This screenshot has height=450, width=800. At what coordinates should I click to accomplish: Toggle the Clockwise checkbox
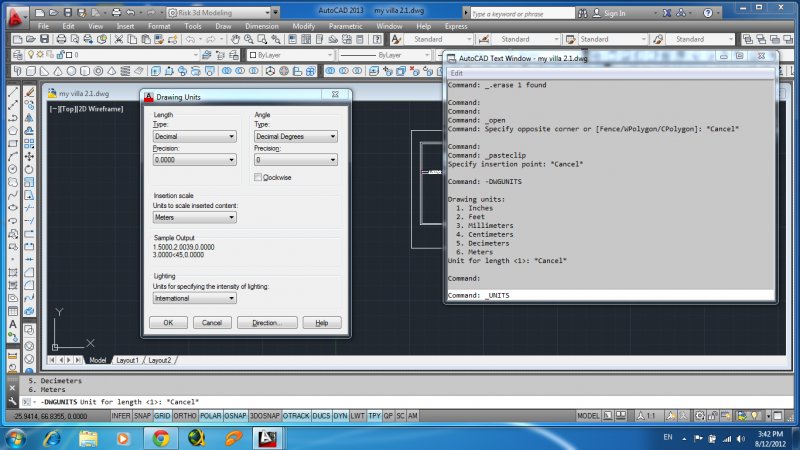click(x=258, y=177)
